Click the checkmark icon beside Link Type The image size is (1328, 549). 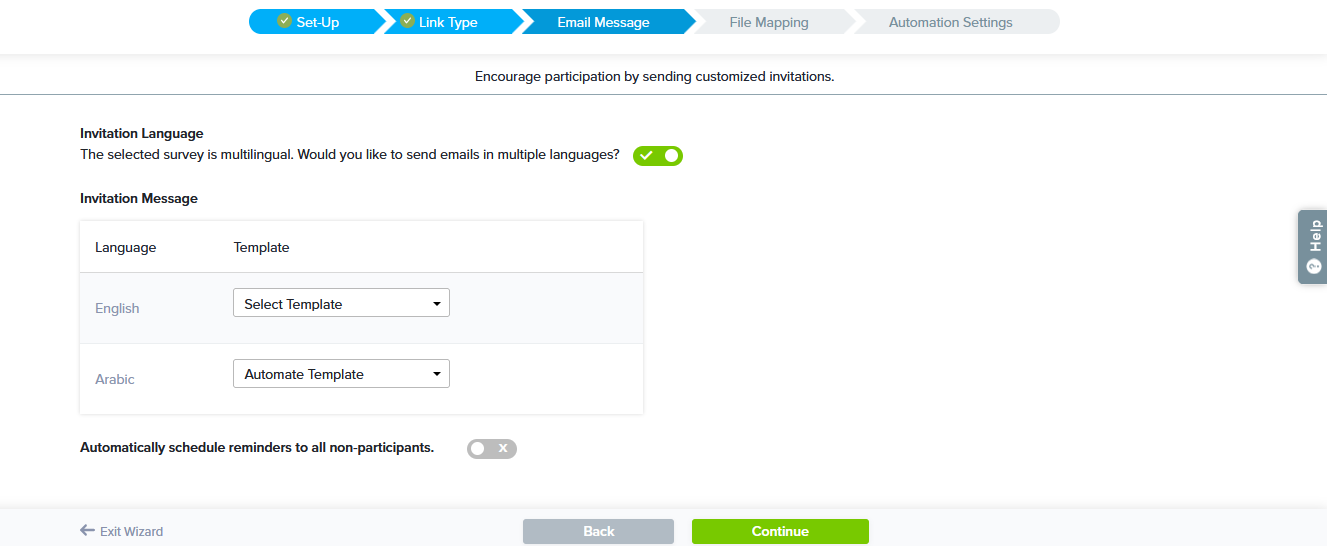click(407, 21)
